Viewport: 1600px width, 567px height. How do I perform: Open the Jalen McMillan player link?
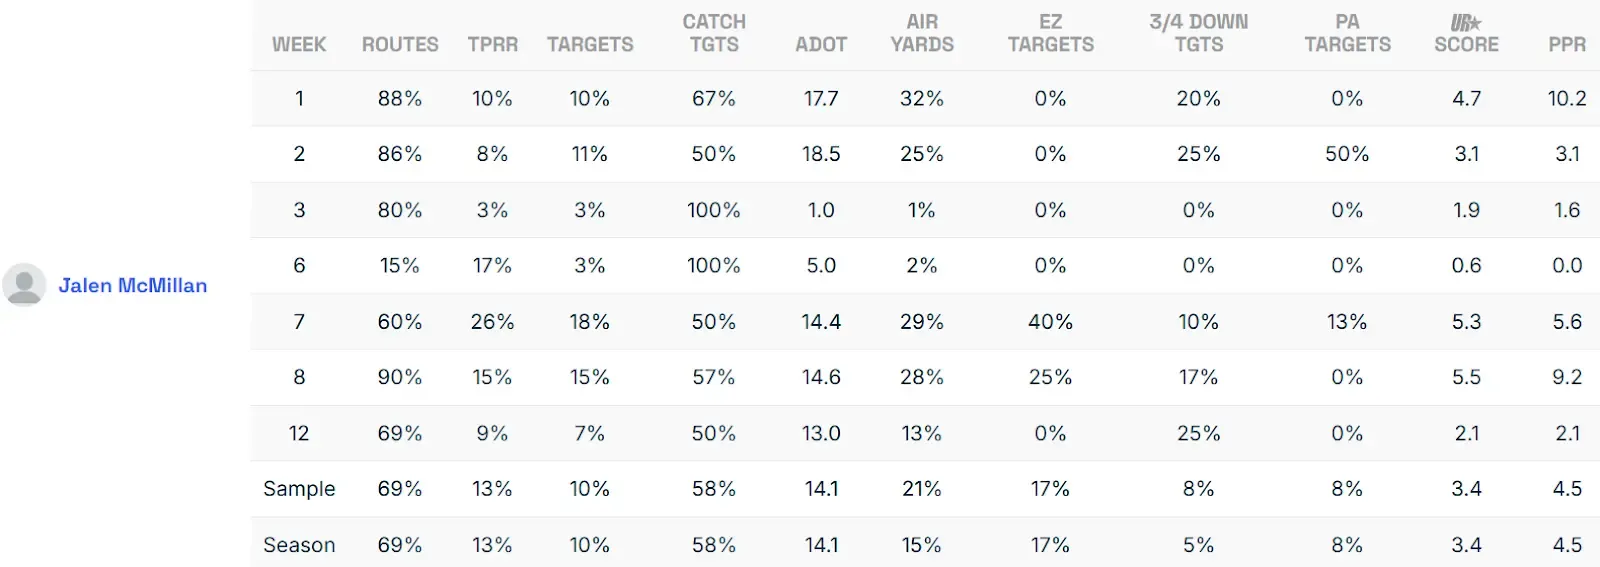click(x=133, y=286)
